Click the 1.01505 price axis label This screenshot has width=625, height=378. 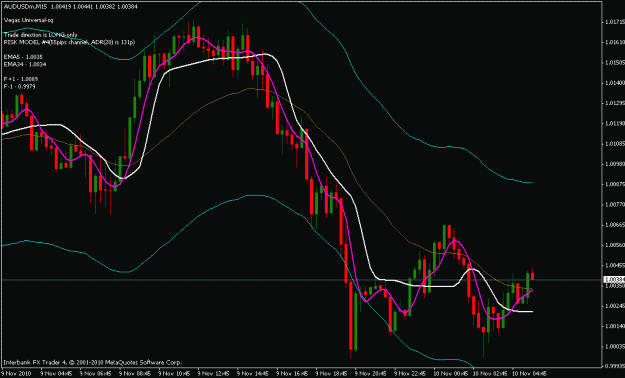click(x=614, y=63)
